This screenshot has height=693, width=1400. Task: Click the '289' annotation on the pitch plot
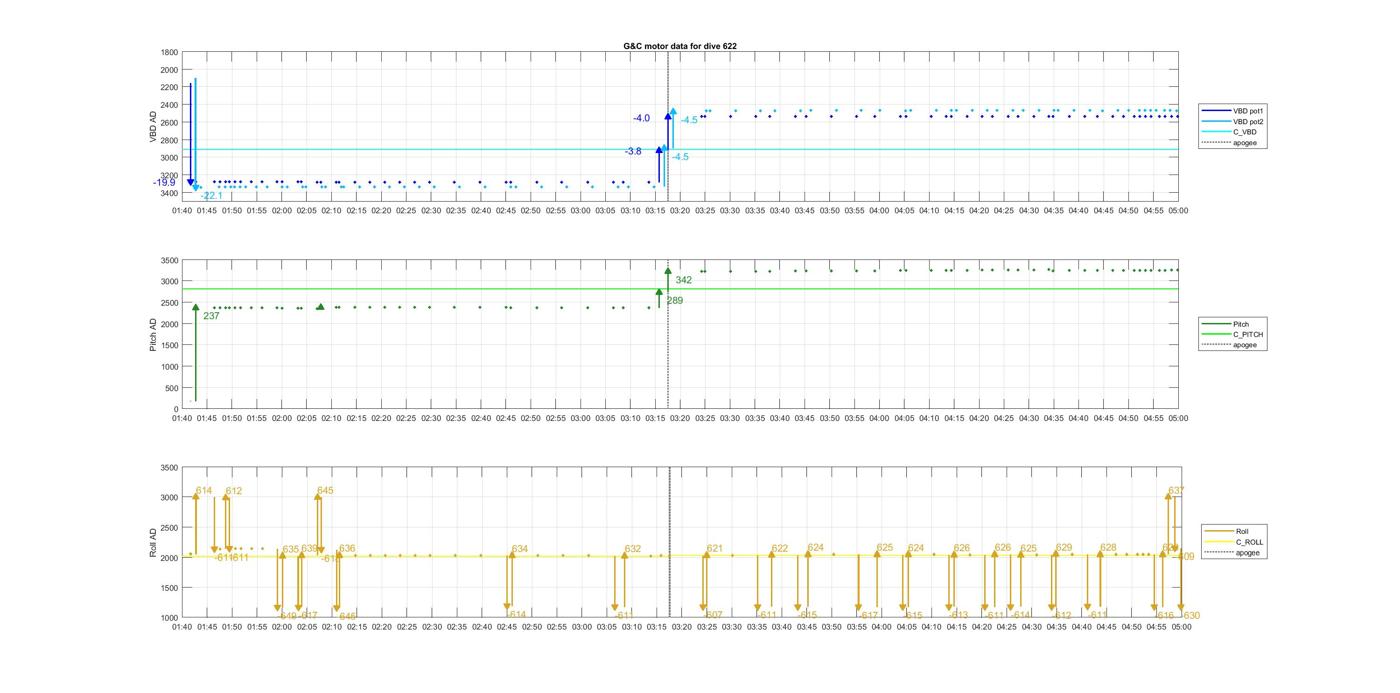(x=675, y=300)
